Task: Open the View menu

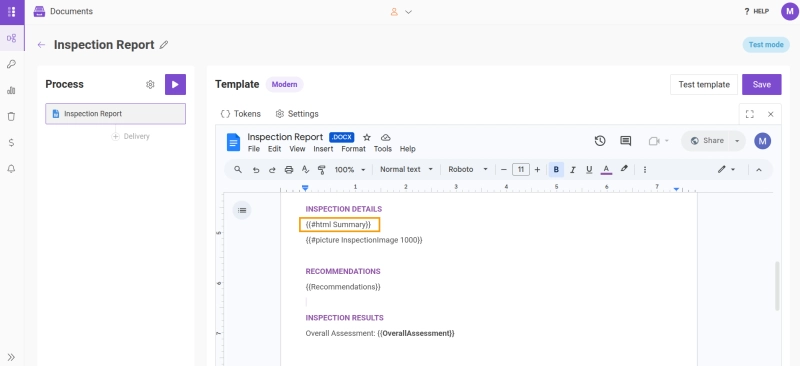Action: [297, 149]
